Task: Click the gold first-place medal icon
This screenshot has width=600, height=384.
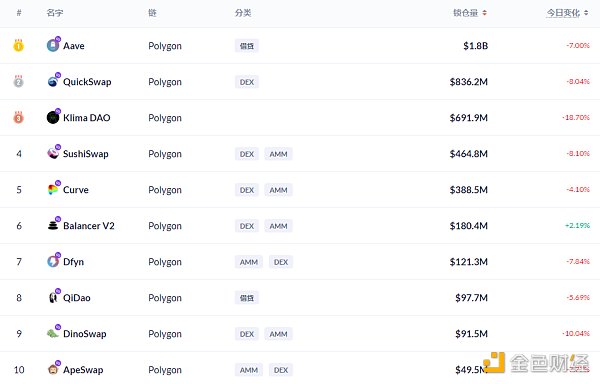Action: click(x=18, y=46)
